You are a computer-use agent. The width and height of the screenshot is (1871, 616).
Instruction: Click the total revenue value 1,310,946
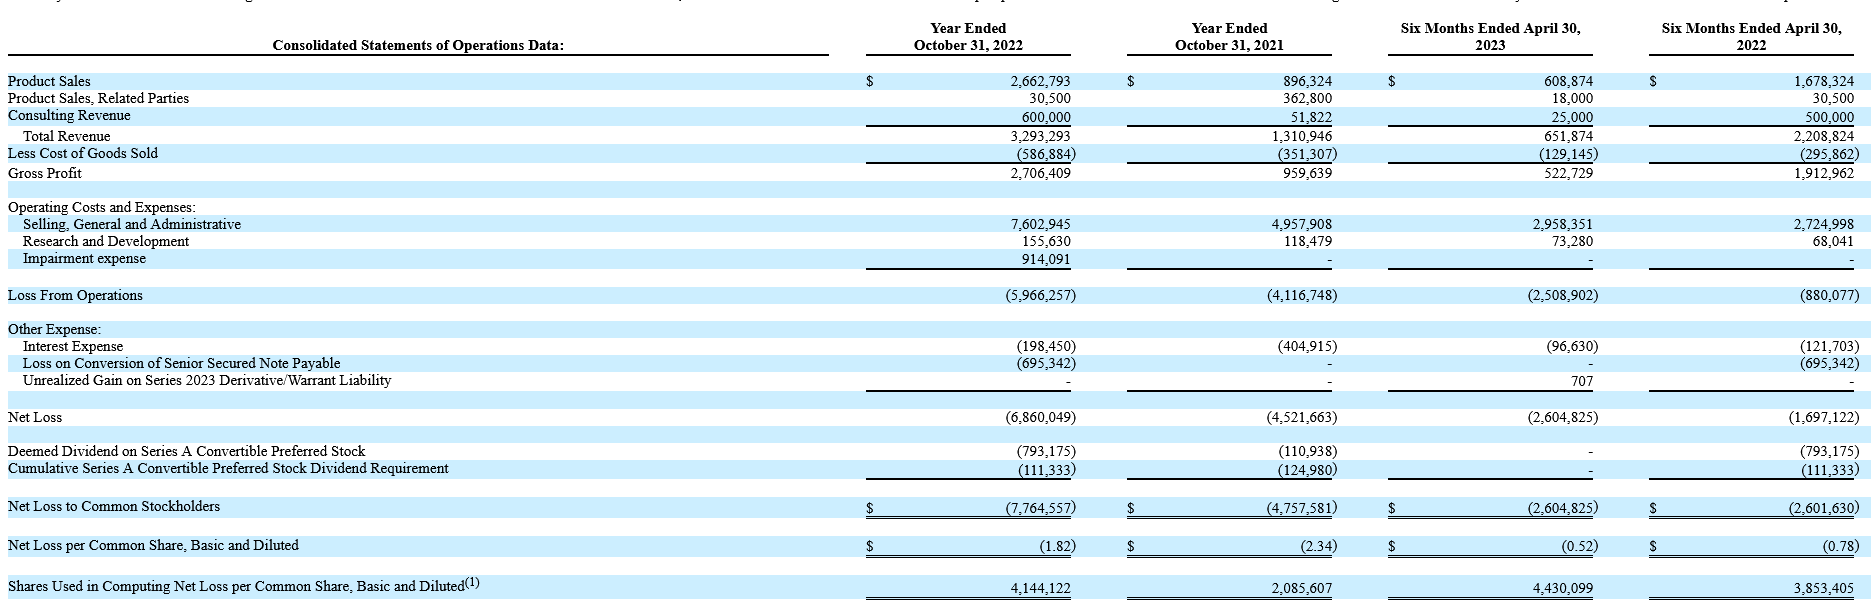pyautogui.click(x=1302, y=136)
